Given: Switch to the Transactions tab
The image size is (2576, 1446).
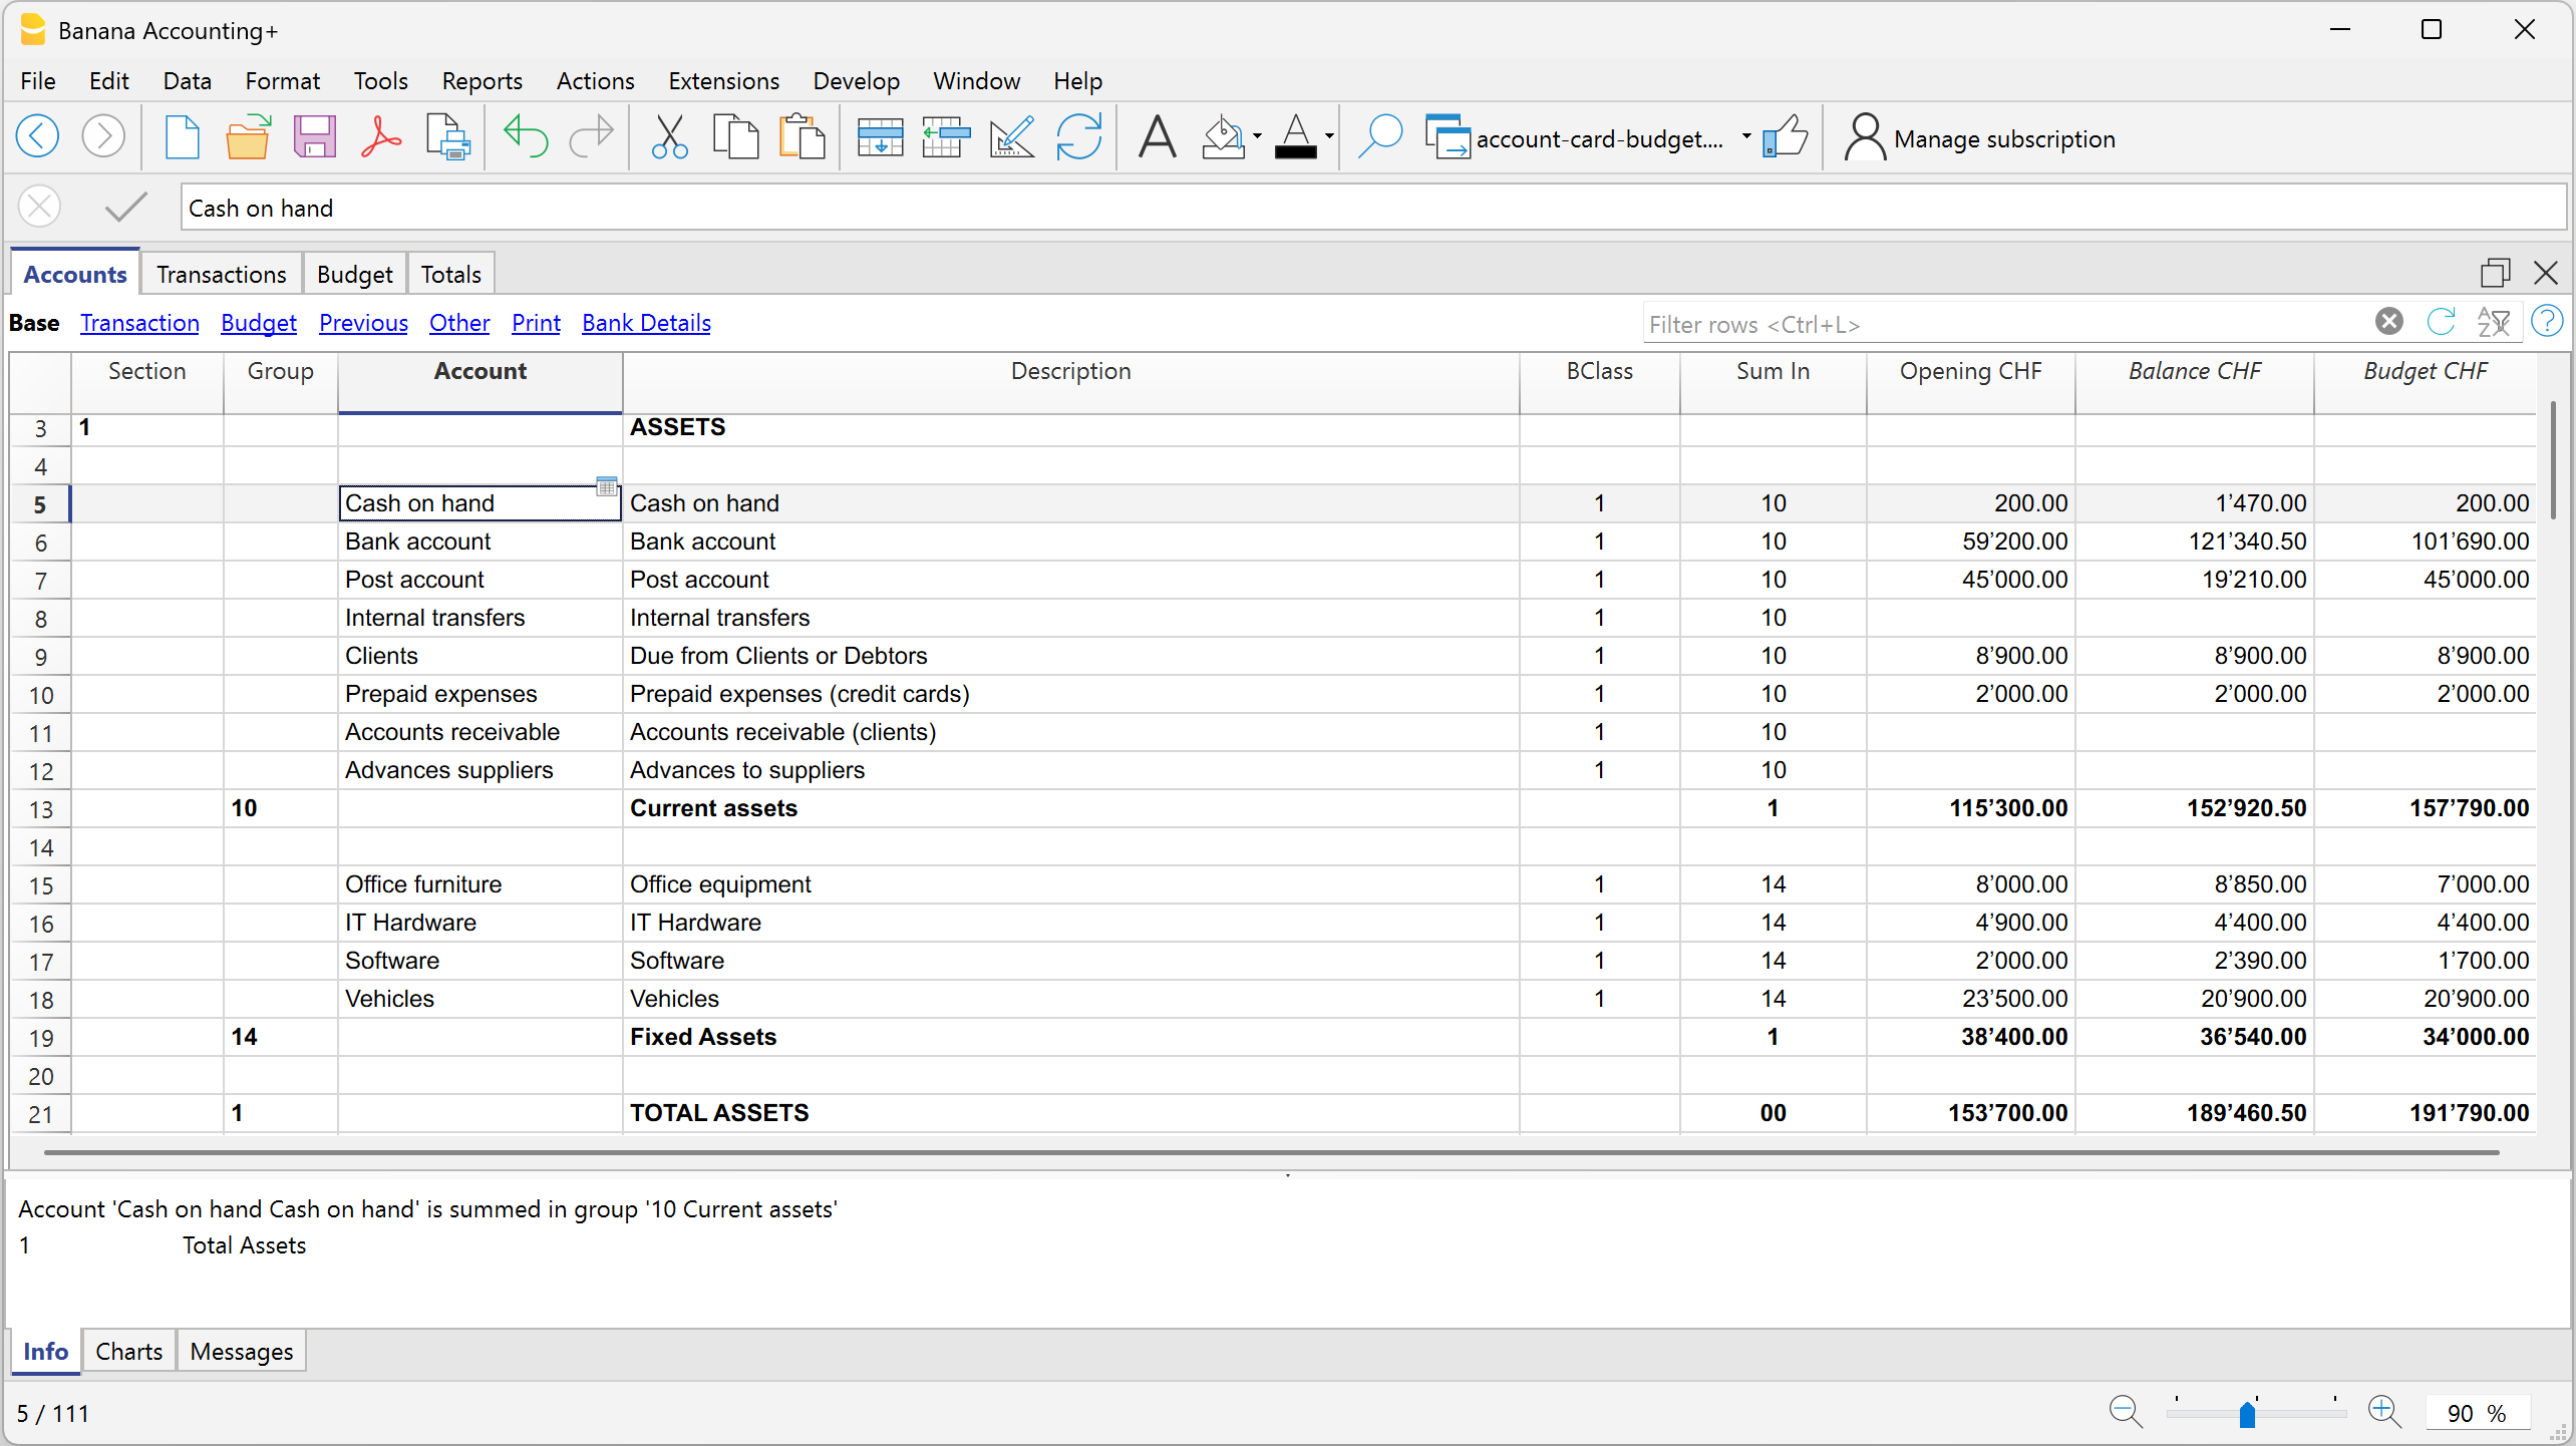Looking at the screenshot, I should pos(221,274).
